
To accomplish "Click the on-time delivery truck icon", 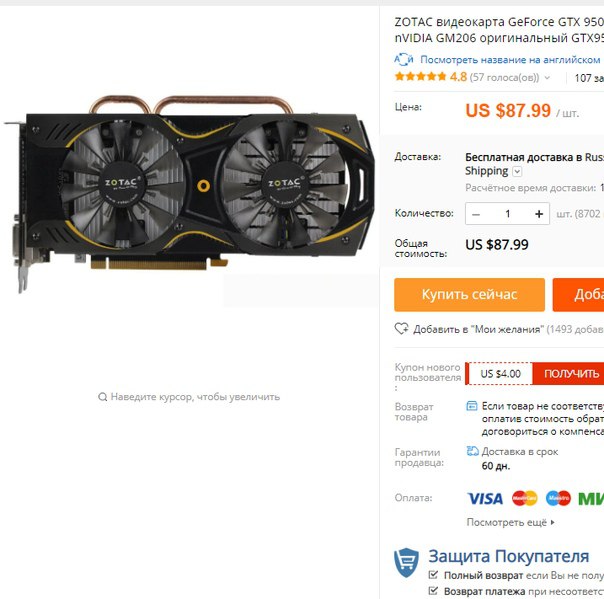I will 472,451.
